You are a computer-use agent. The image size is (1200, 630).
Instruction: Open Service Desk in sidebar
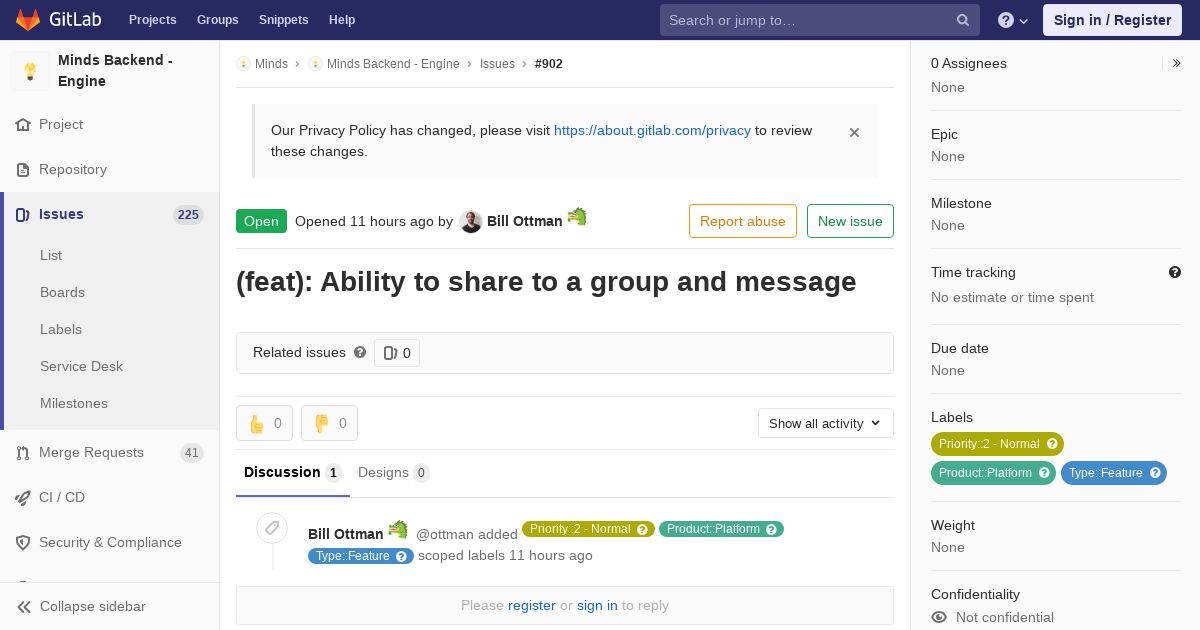[81, 366]
